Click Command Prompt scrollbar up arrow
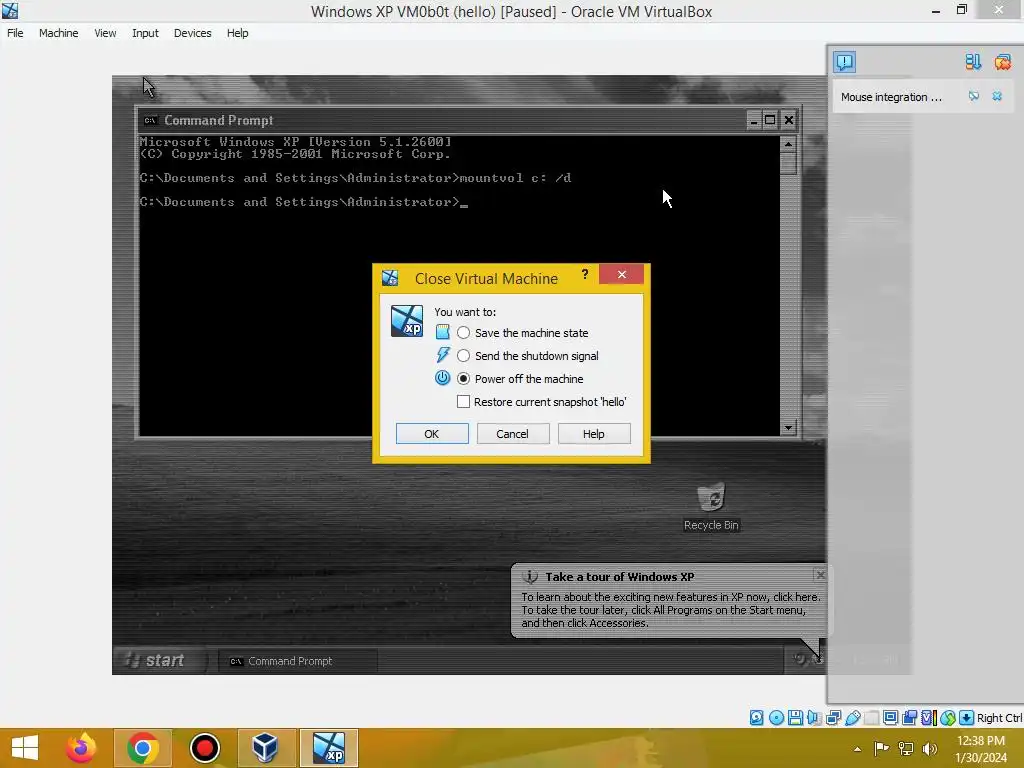Image resolution: width=1024 pixels, height=768 pixels. pyautogui.click(x=788, y=144)
